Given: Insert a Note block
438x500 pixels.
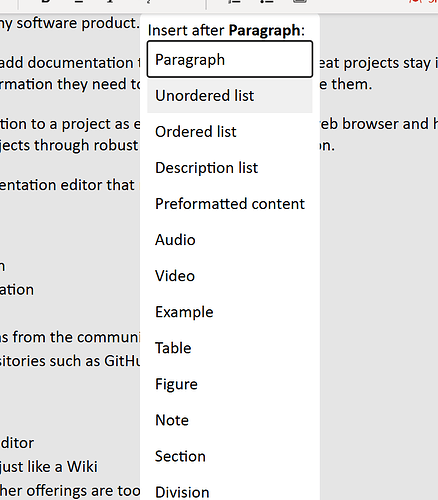Looking at the screenshot, I should point(230,420).
